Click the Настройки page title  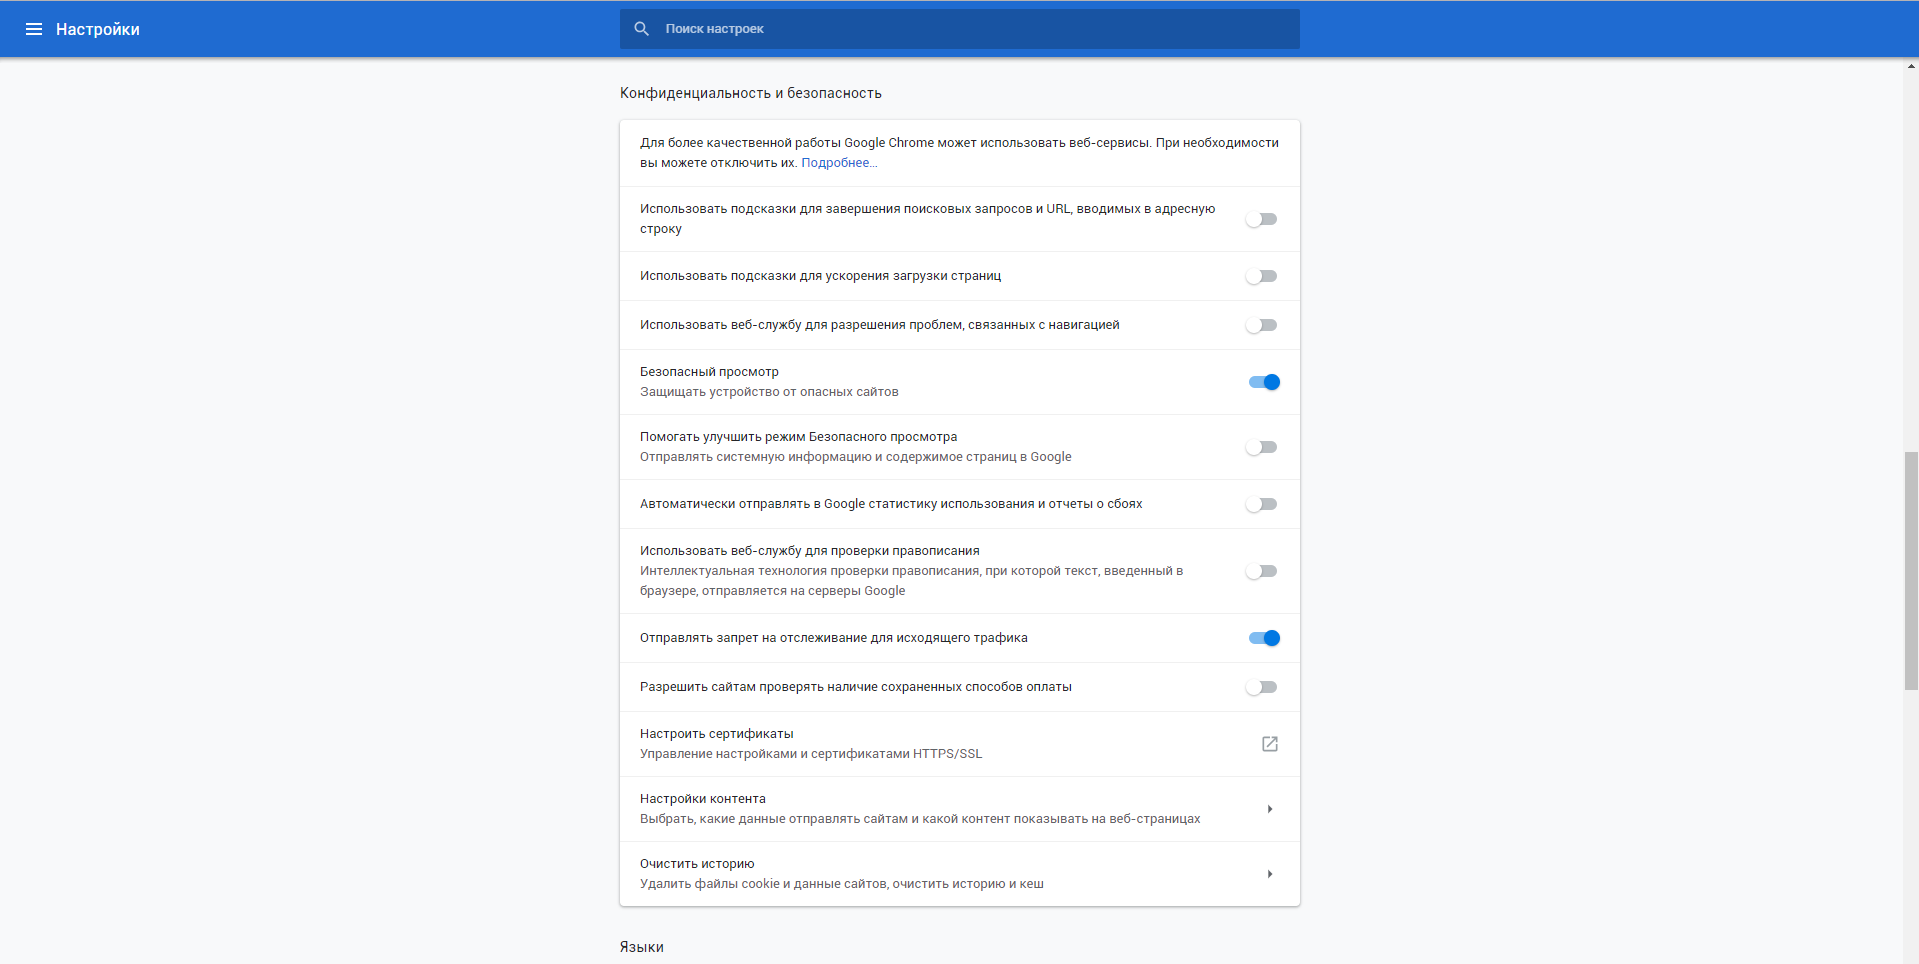(98, 29)
